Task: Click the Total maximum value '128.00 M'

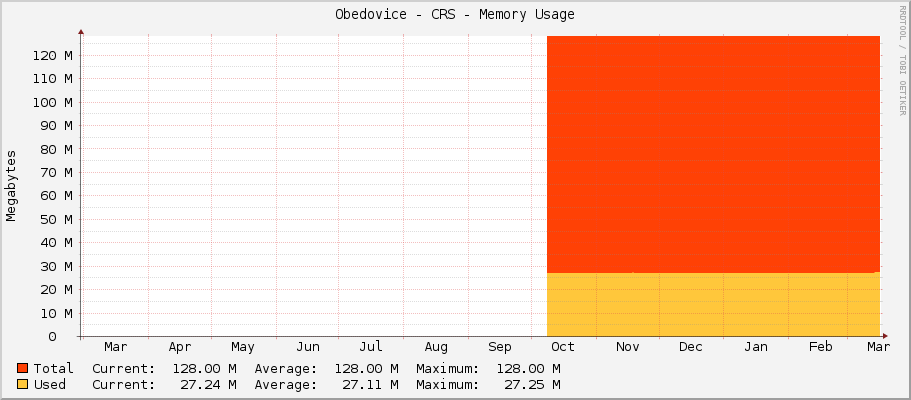Action: [529, 369]
